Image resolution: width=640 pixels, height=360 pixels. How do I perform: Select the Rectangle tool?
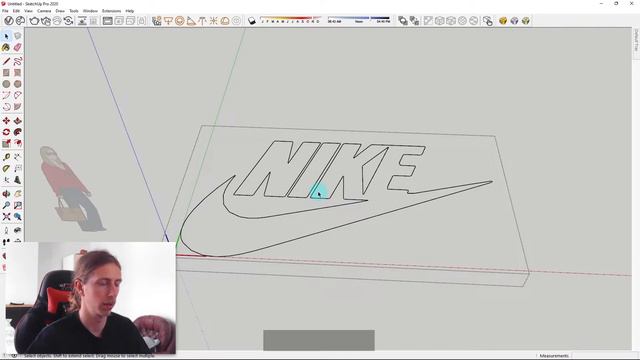click(x=6, y=73)
